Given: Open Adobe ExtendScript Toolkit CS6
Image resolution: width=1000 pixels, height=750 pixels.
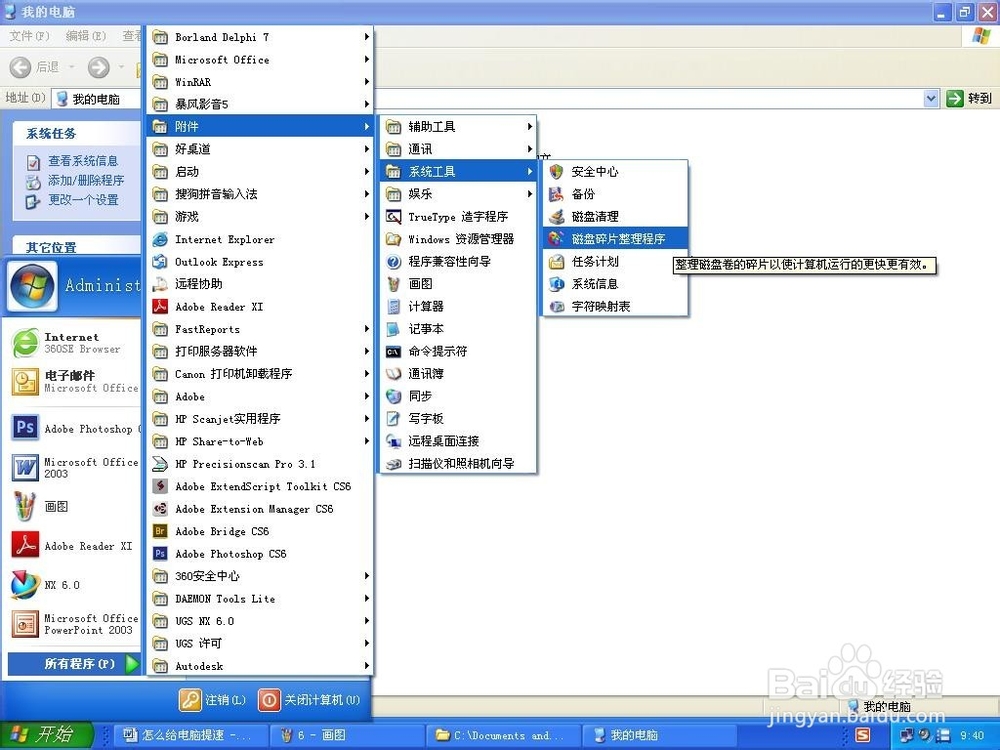Looking at the screenshot, I should point(260,486).
